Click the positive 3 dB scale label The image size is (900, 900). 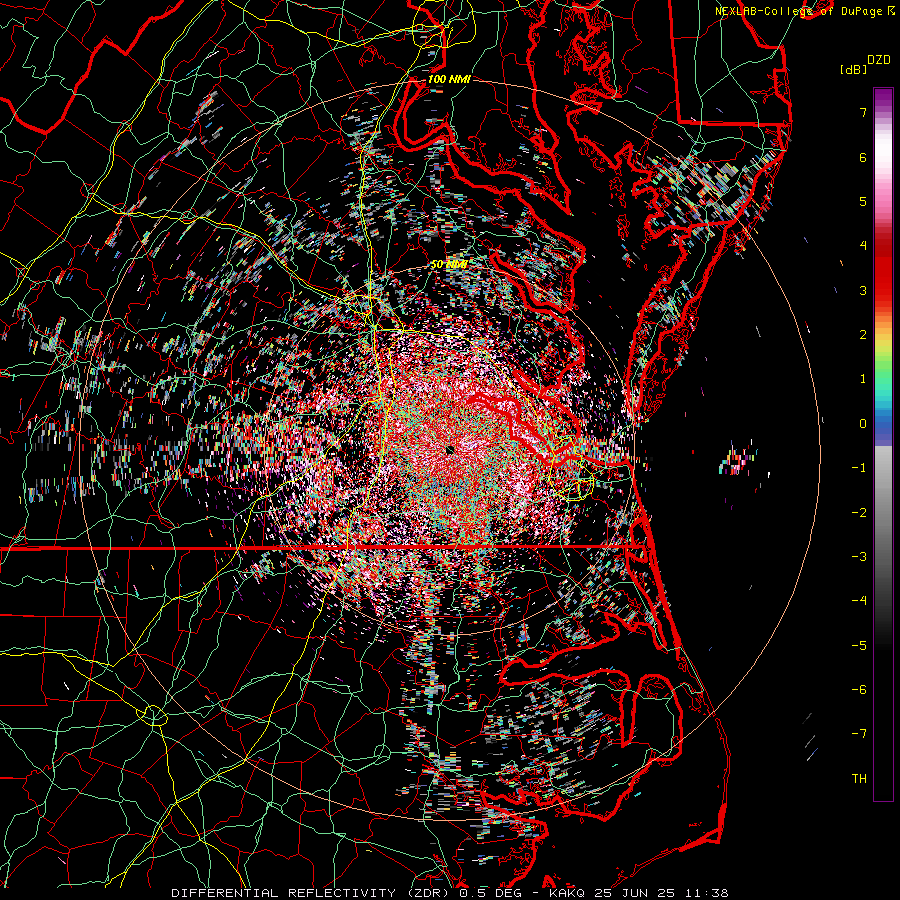point(863,290)
